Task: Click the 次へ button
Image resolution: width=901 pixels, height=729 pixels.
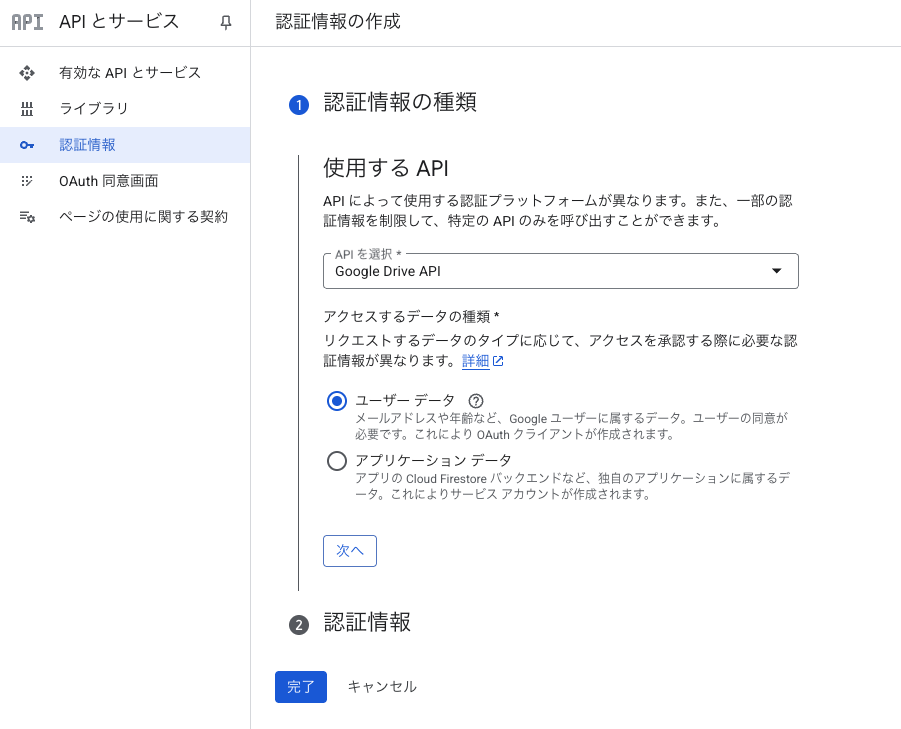Action: 350,551
